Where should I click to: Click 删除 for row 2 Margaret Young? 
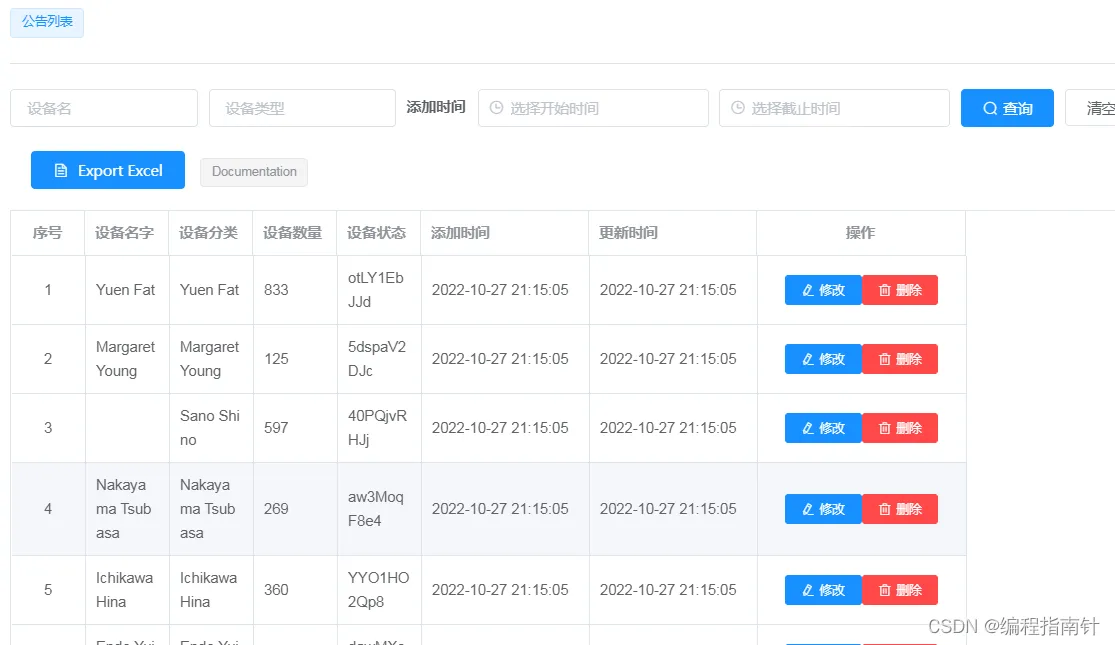click(900, 359)
